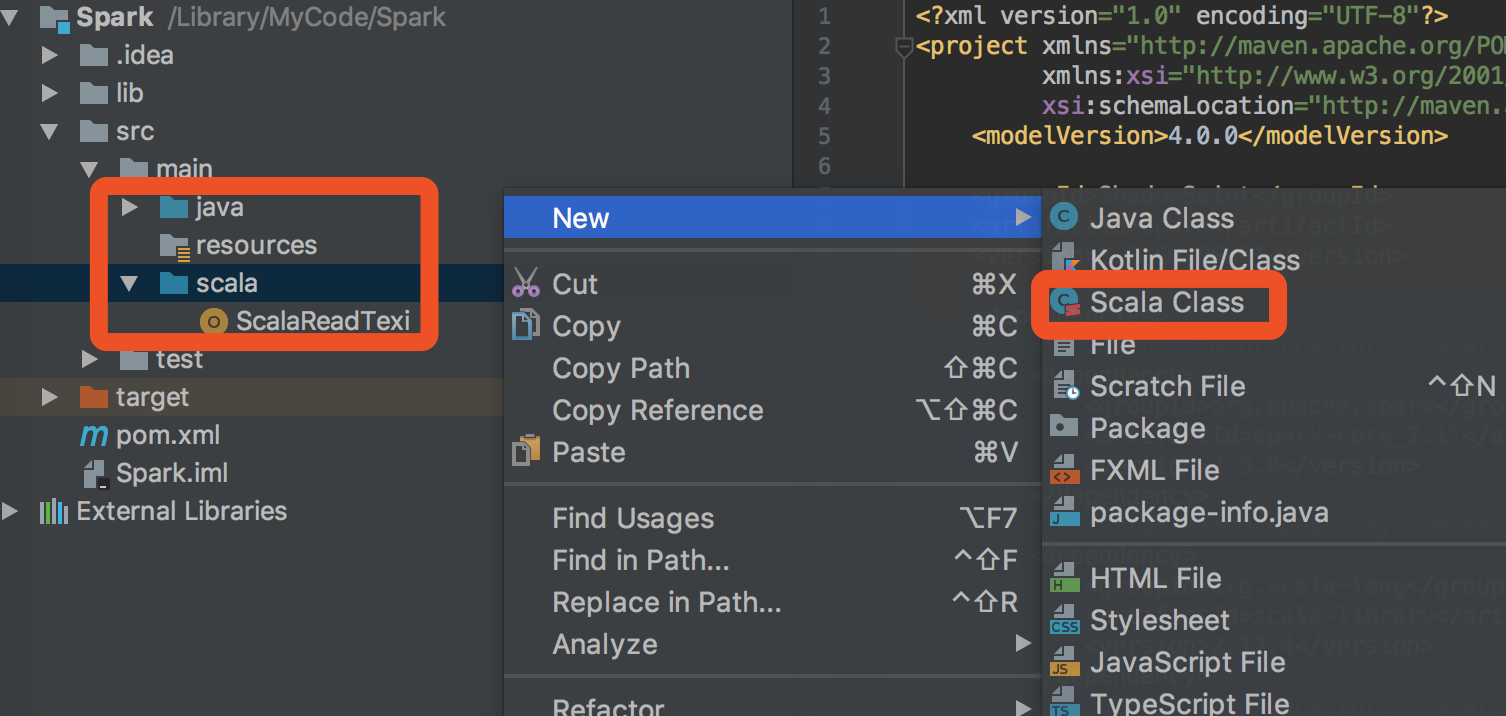Image resolution: width=1506 pixels, height=716 pixels.
Task: Click the XML declaration line in editor
Action: tap(1181, 16)
